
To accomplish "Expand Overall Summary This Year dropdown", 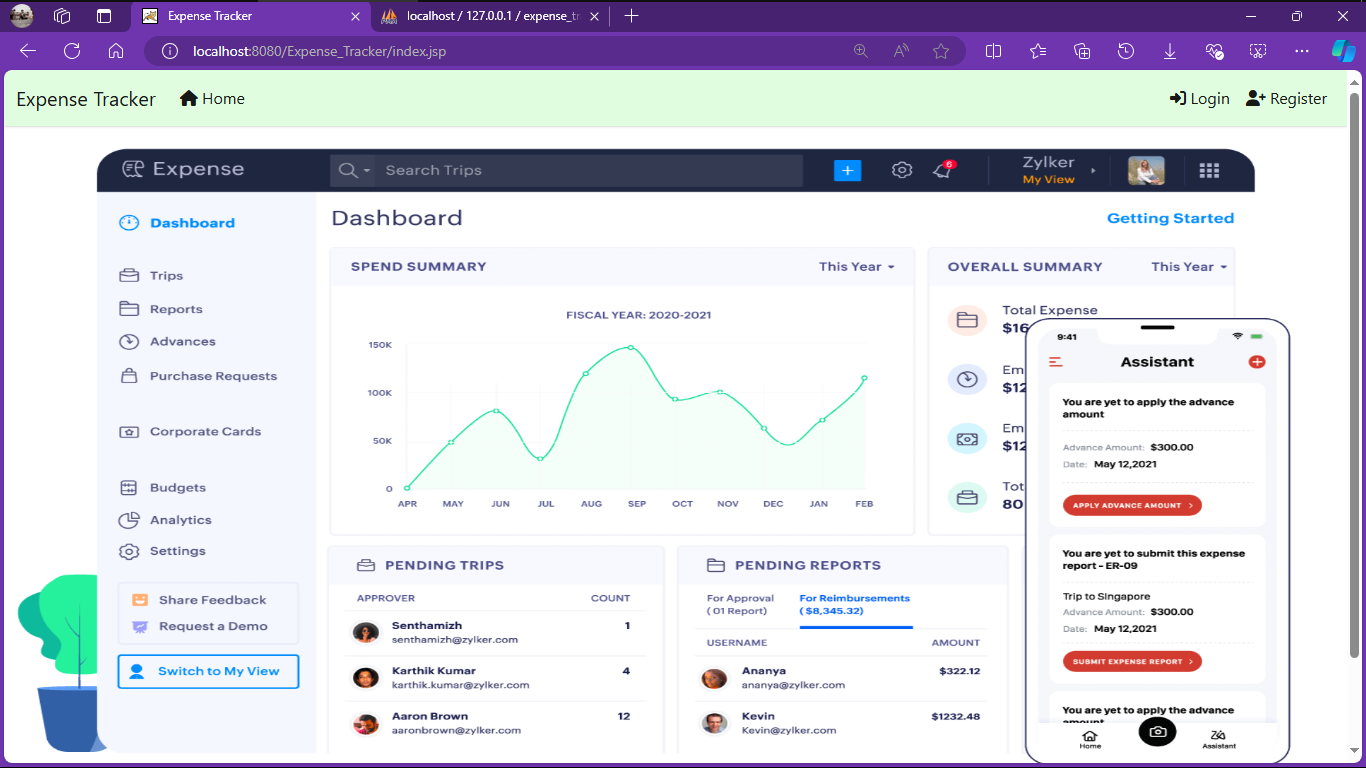I will [x=1188, y=267].
